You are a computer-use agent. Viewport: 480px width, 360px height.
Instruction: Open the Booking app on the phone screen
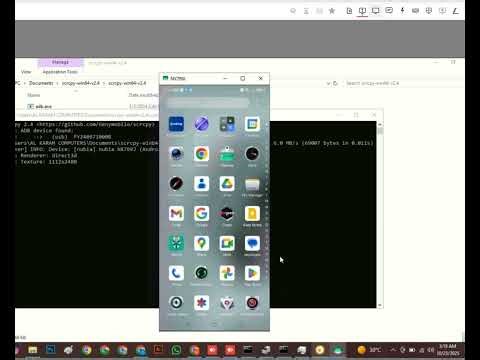pos(176,124)
